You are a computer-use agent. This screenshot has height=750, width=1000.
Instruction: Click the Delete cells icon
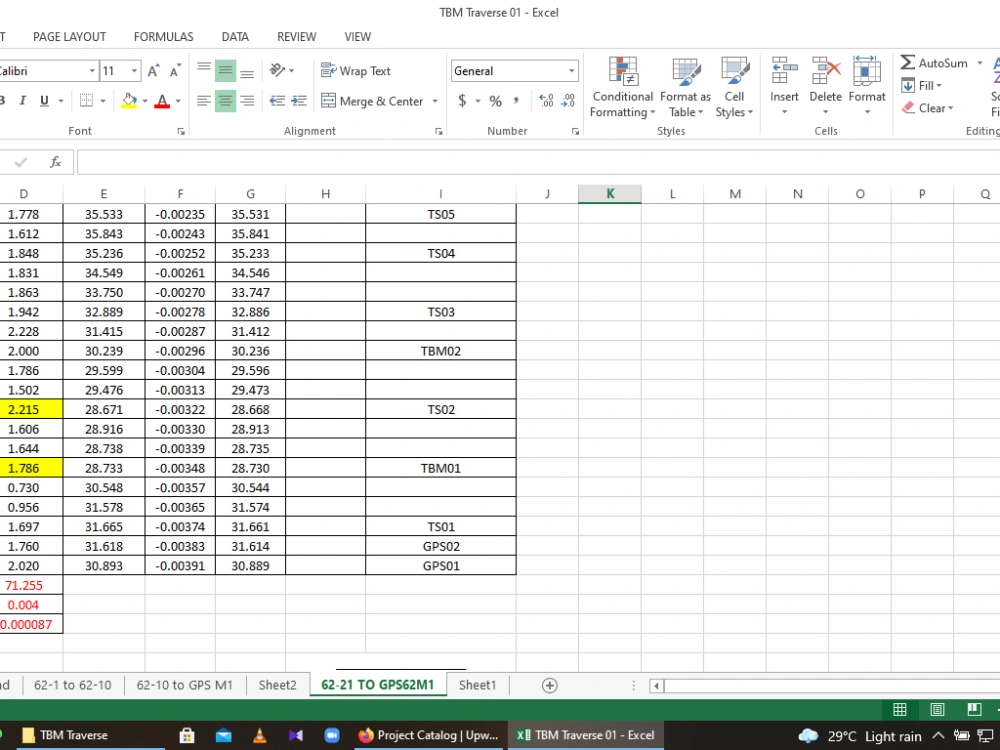pyautogui.click(x=825, y=71)
